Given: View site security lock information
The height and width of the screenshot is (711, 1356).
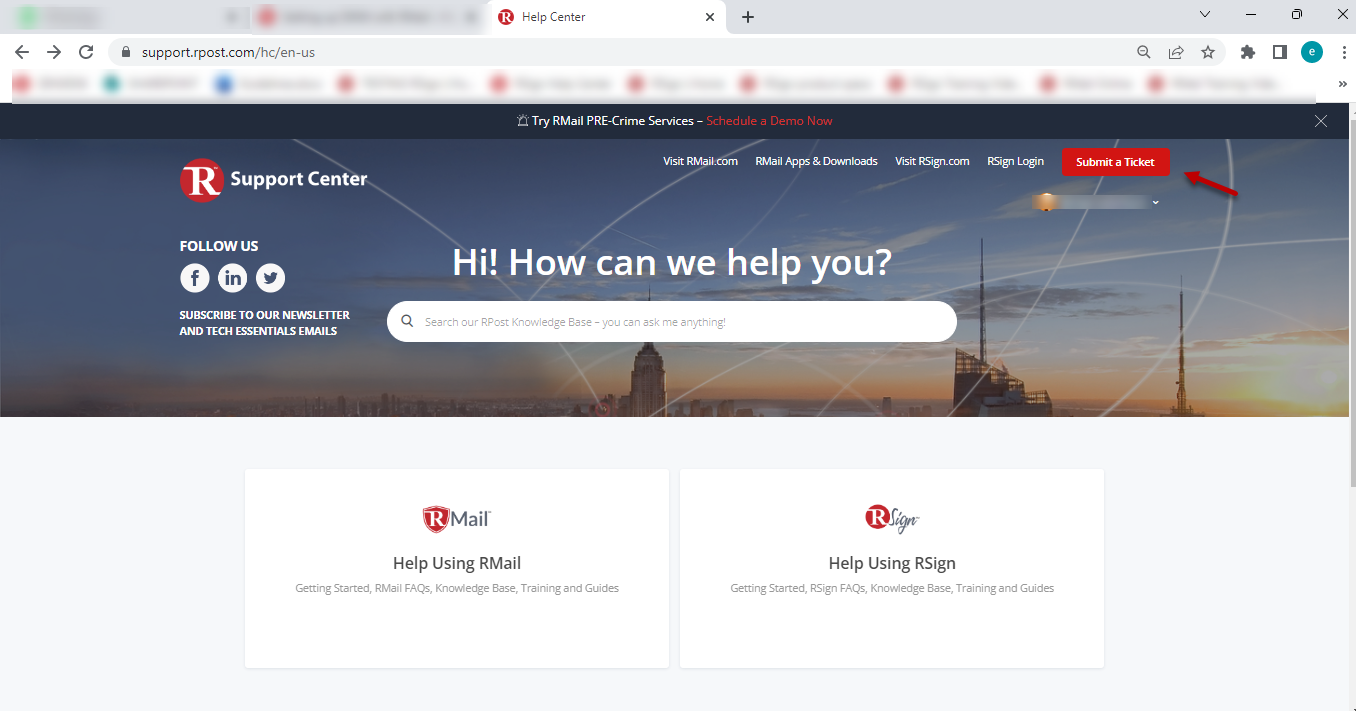Looking at the screenshot, I should tap(126, 52).
